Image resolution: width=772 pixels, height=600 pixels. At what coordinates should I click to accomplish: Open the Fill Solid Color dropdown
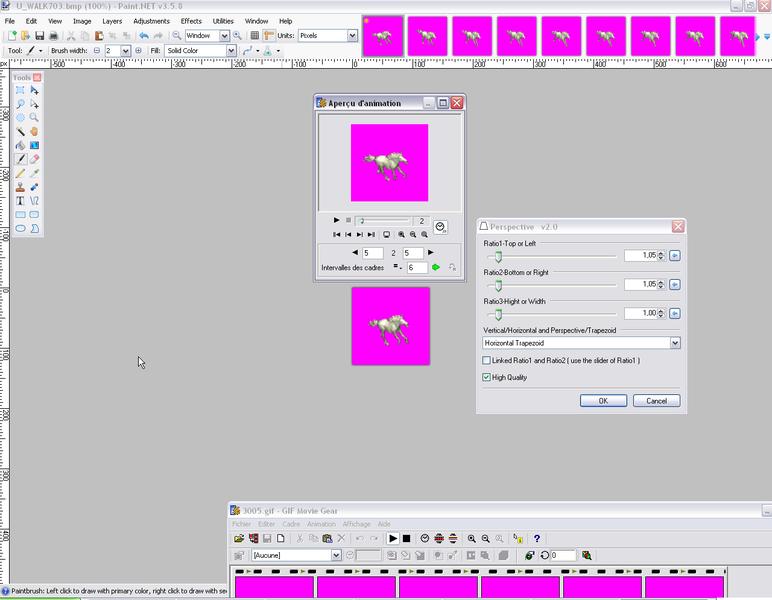point(231,50)
